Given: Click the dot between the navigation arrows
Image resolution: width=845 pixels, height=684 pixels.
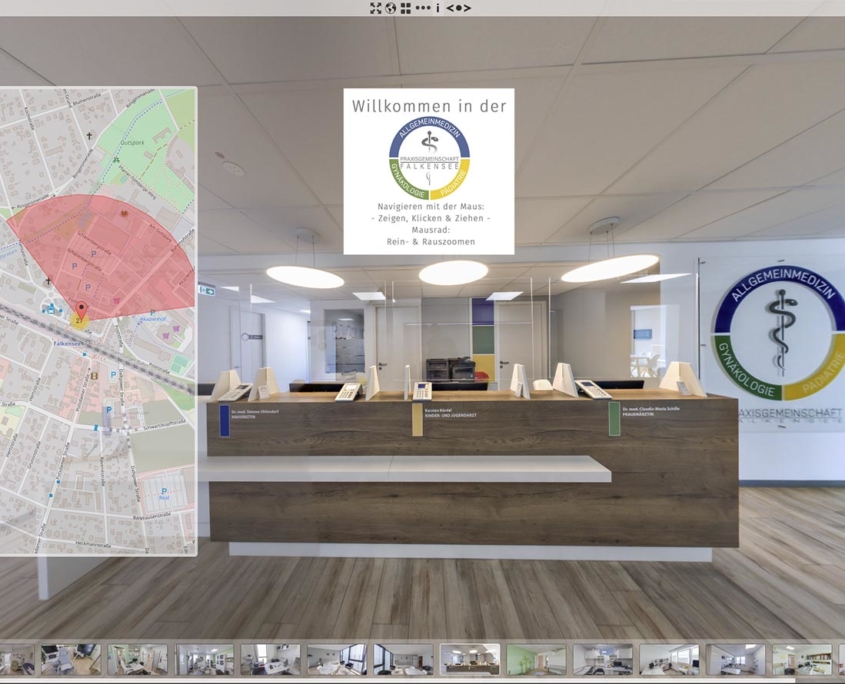Looking at the screenshot, I should click(458, 8).
